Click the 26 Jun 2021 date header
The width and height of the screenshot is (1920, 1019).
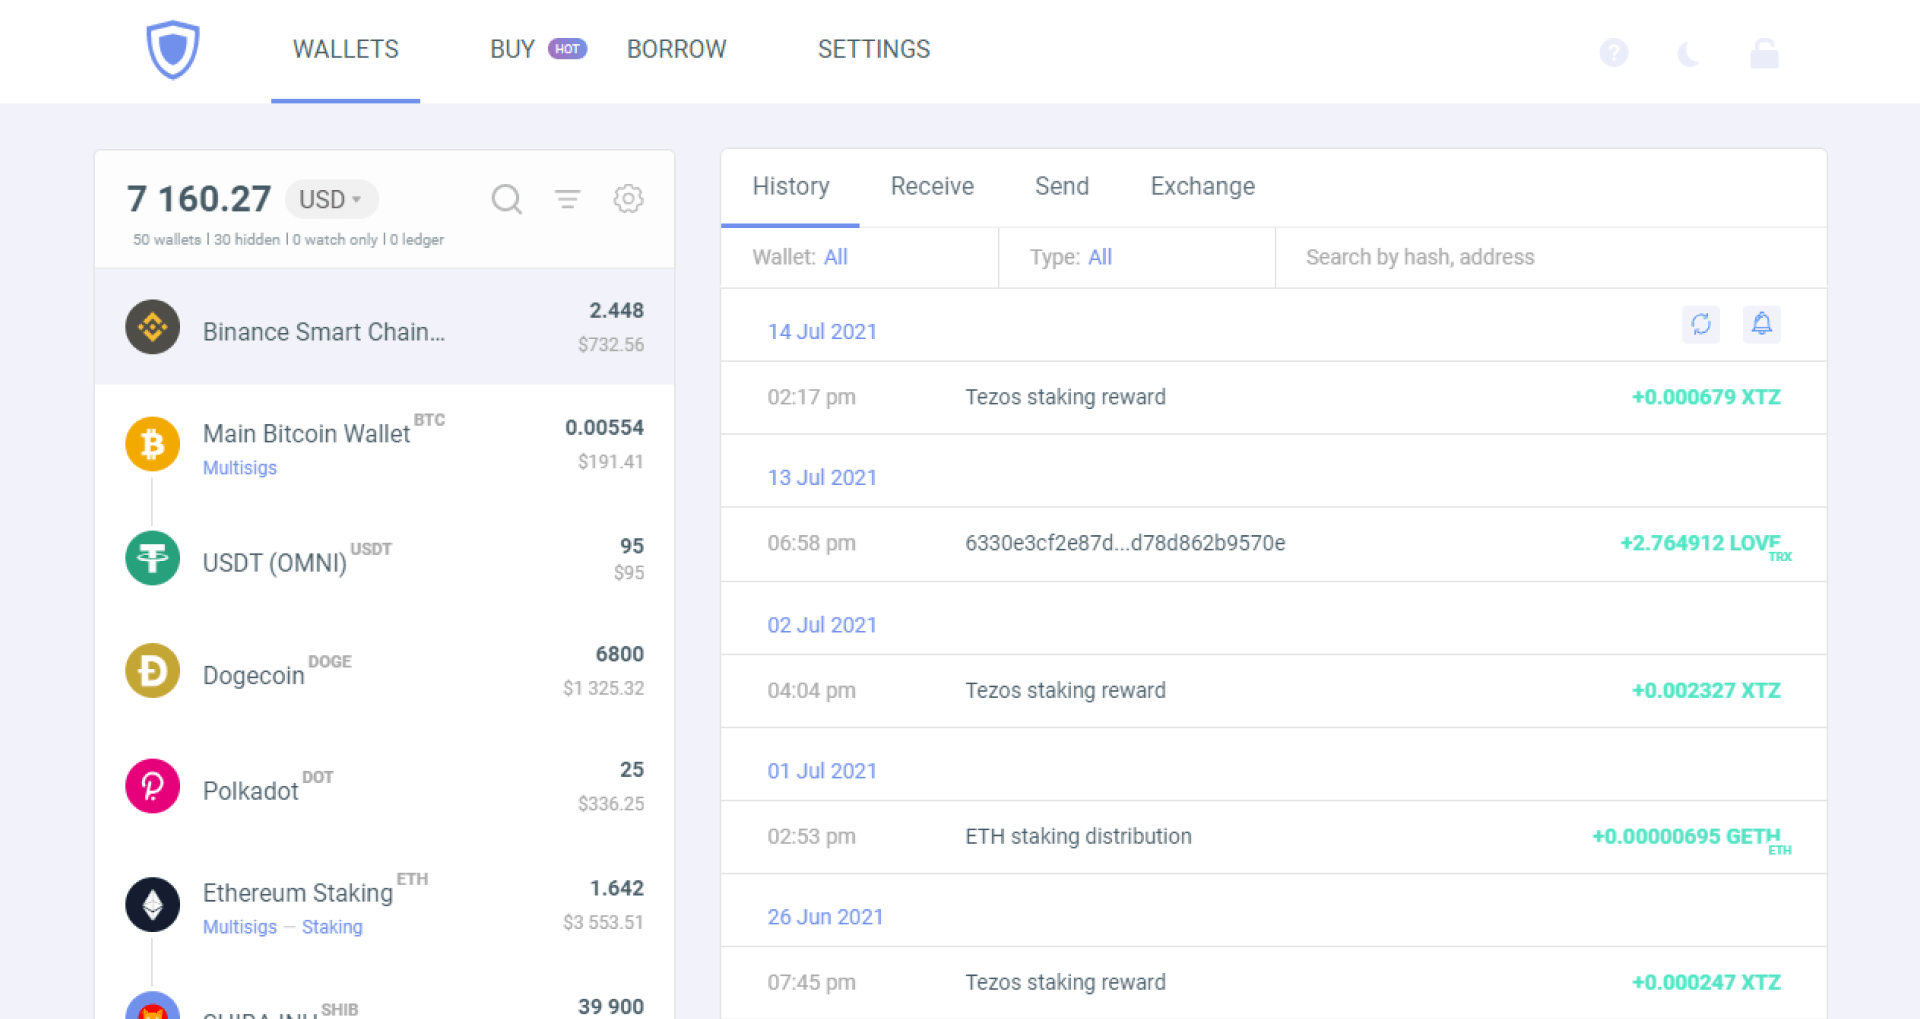(825, 918)
